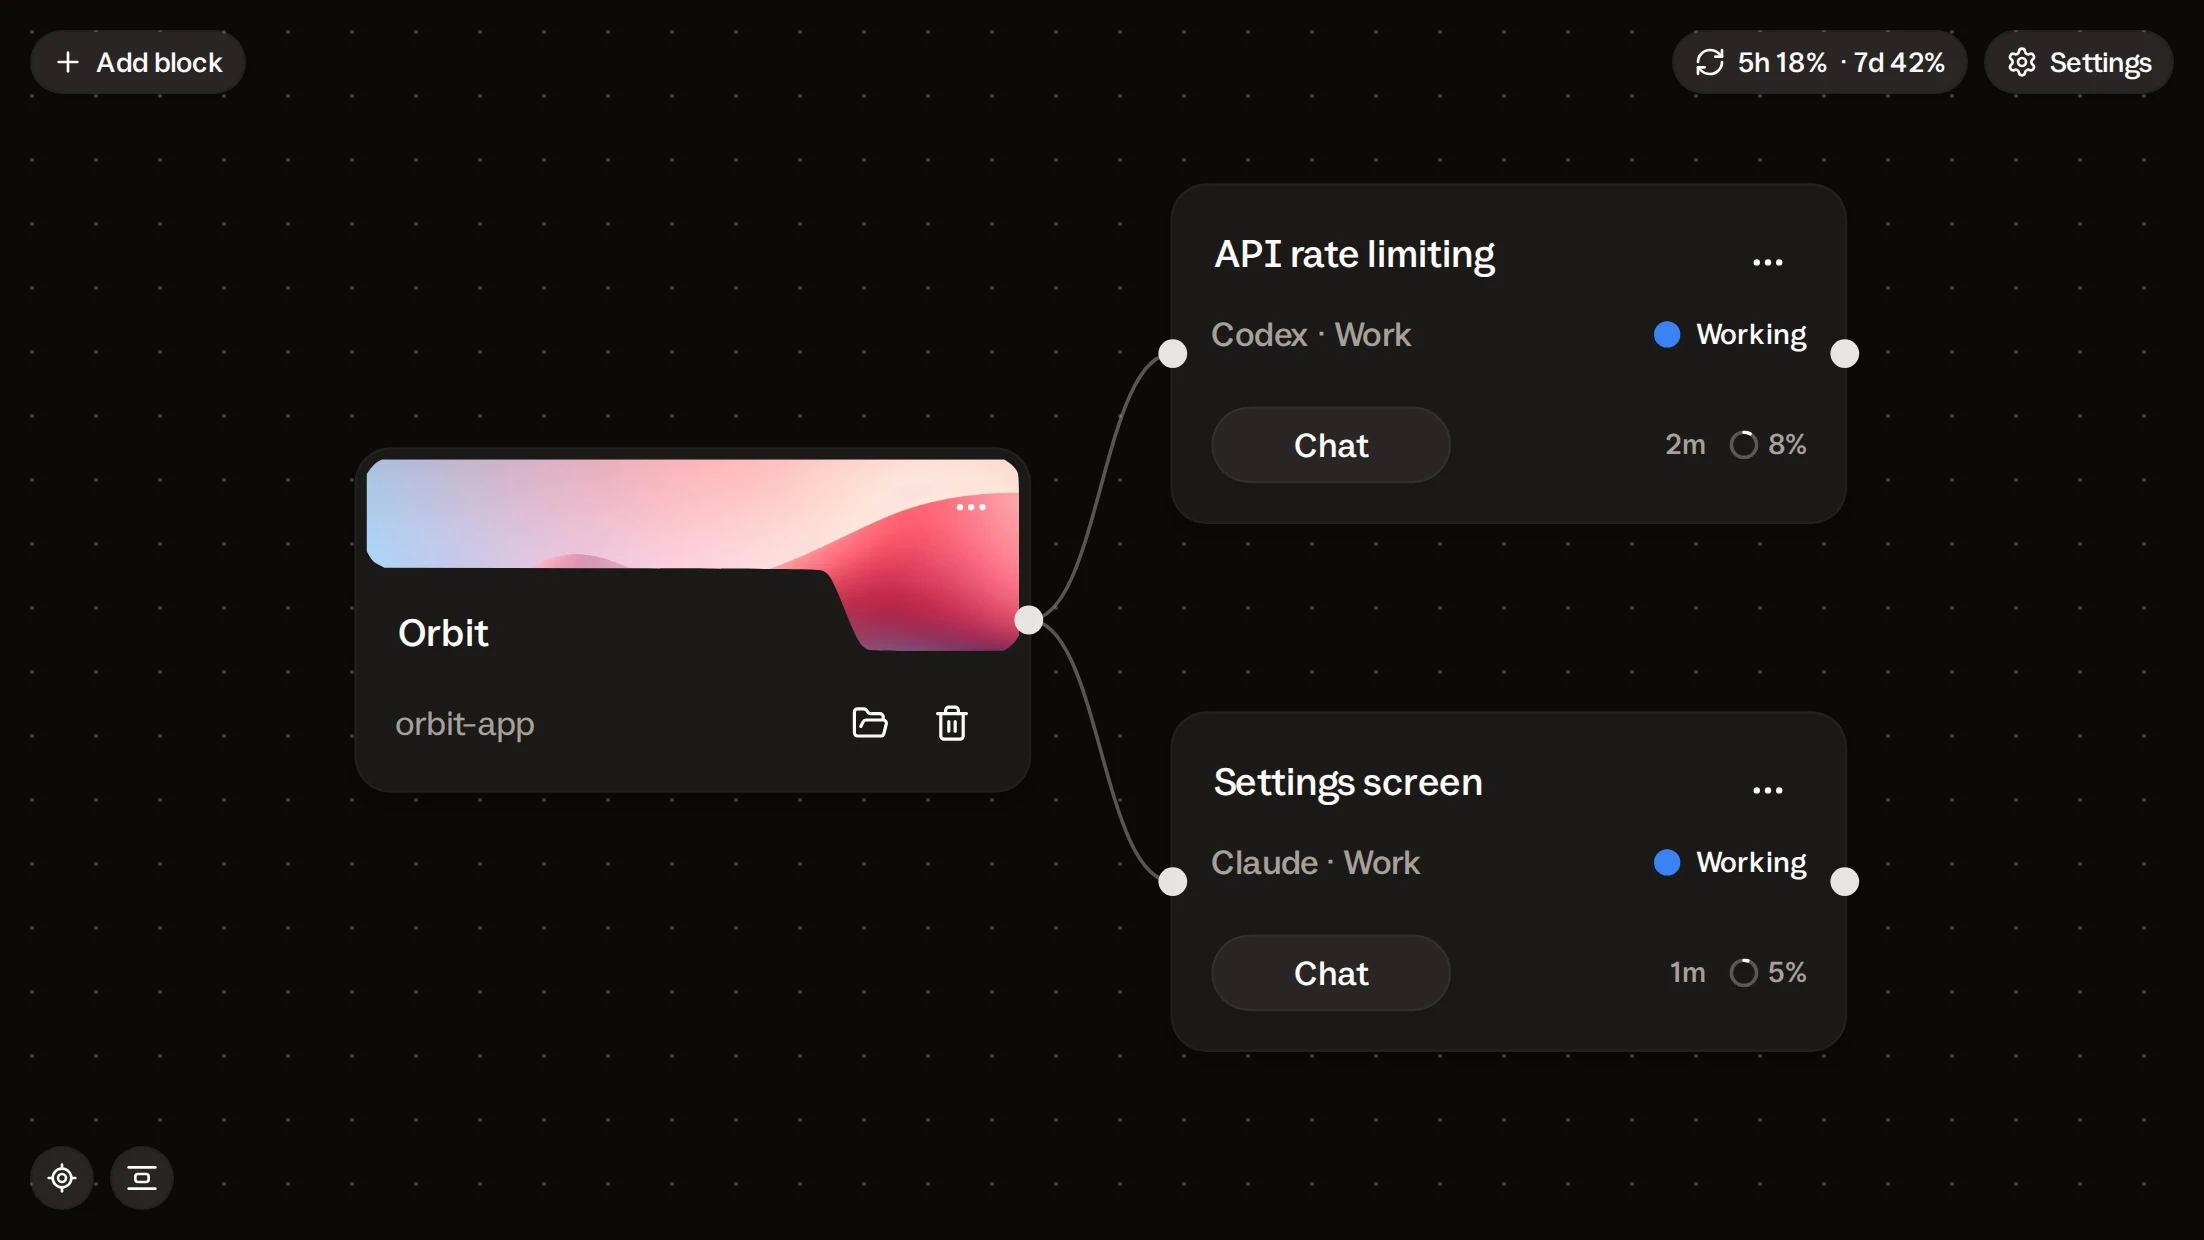Click the Orbit gradient cover image
This screenshot has height=1240, width=2204.
point(692,515)
